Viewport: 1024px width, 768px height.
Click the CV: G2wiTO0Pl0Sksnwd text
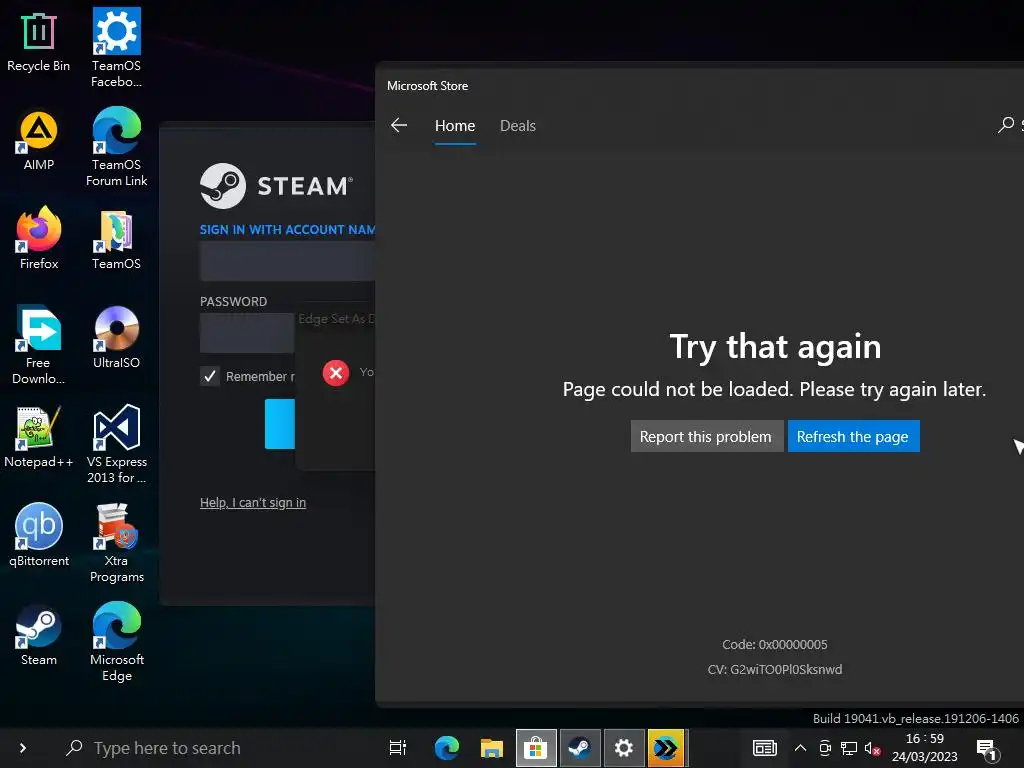click(775, 669)
